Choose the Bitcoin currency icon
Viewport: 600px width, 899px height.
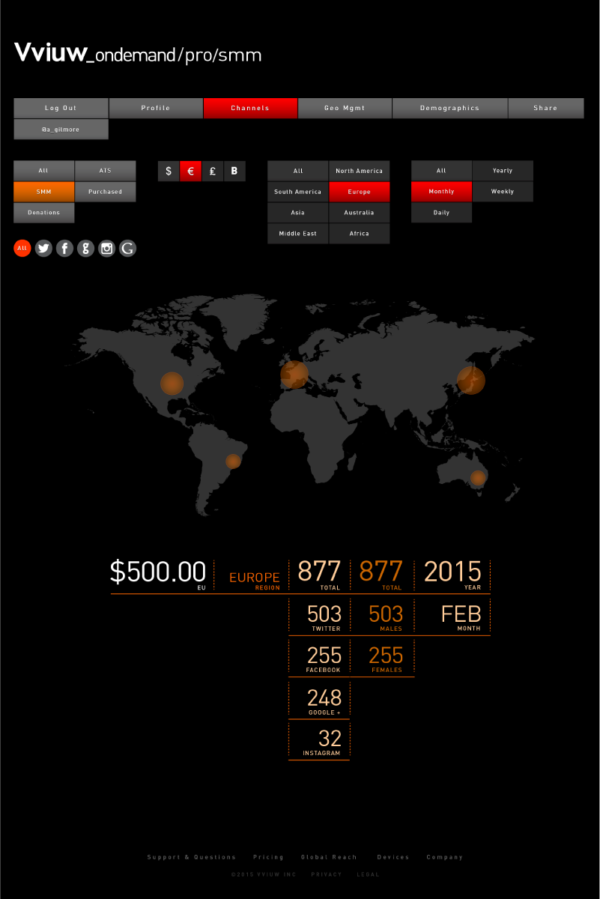tap(234, 171)
